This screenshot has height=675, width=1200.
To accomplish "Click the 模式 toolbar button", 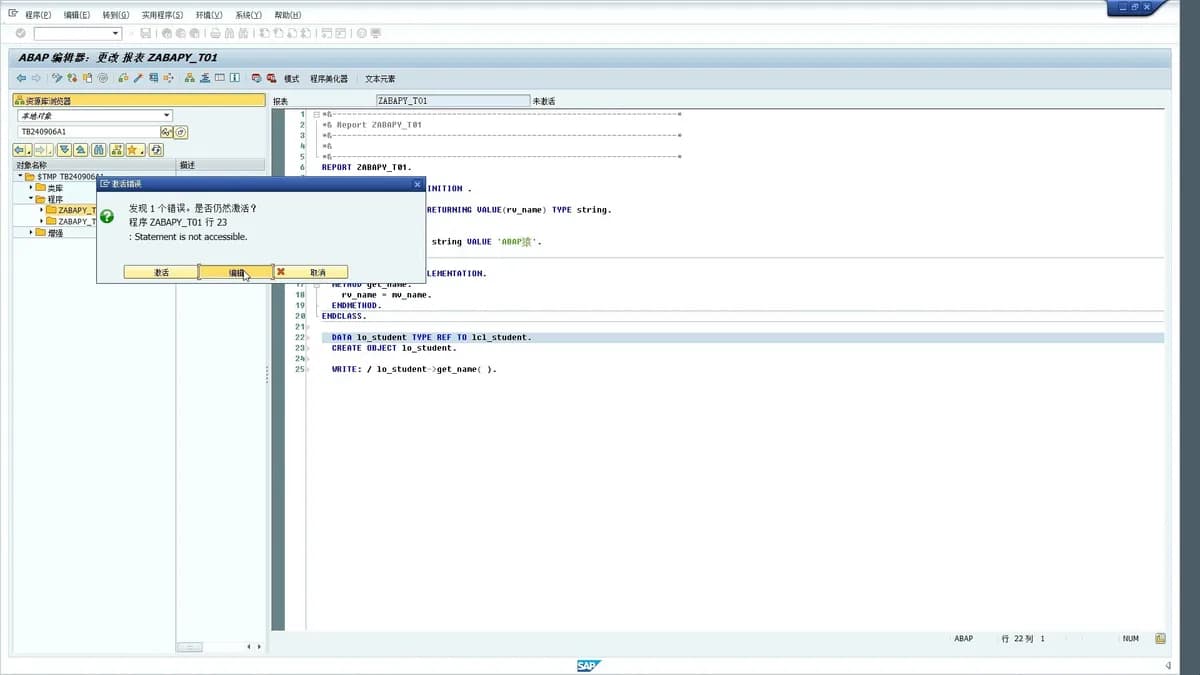I will [292, 78].
